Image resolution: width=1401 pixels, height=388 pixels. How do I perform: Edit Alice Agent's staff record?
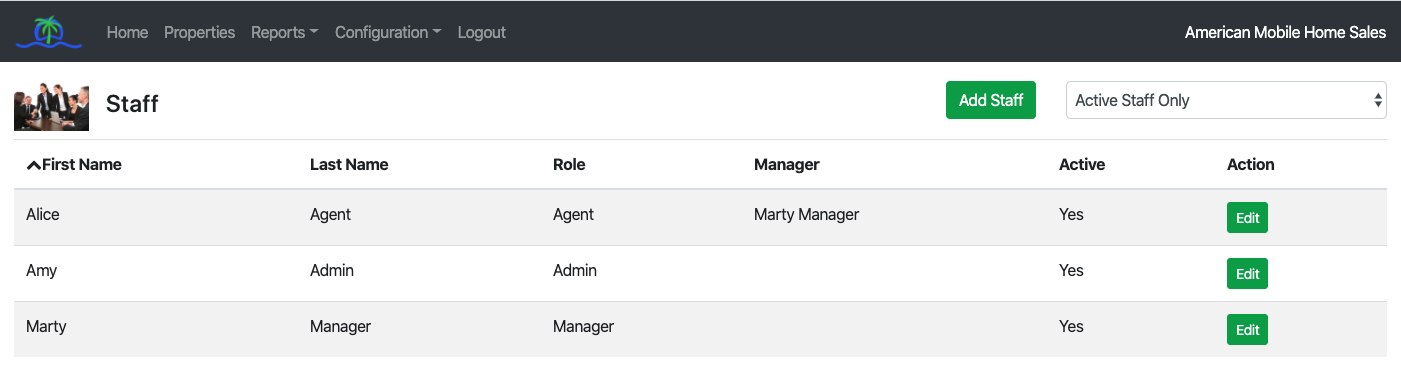pyautogui.click(x=1247, y=218)
